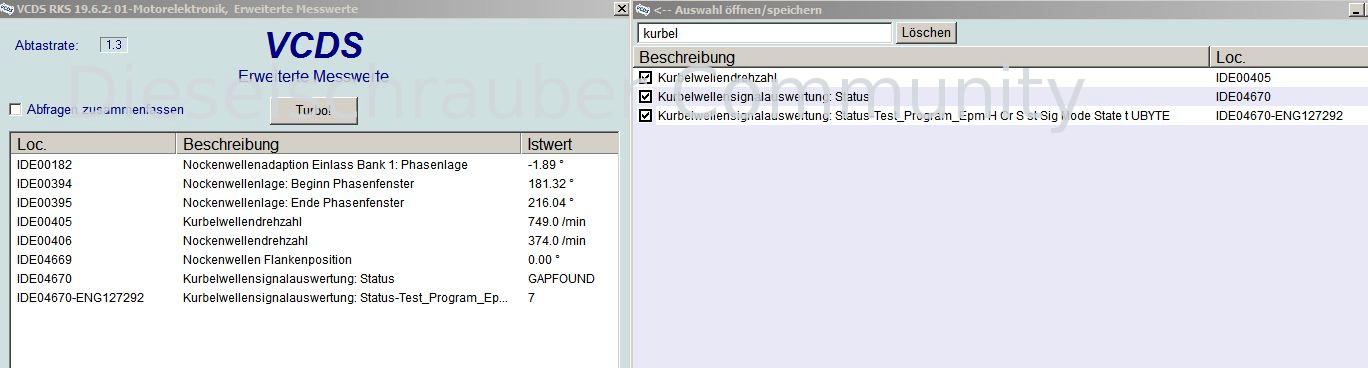Select row IDE00182 in measurements table
The width and height of the screenshot is (1368, 368).
pos(314,165)
